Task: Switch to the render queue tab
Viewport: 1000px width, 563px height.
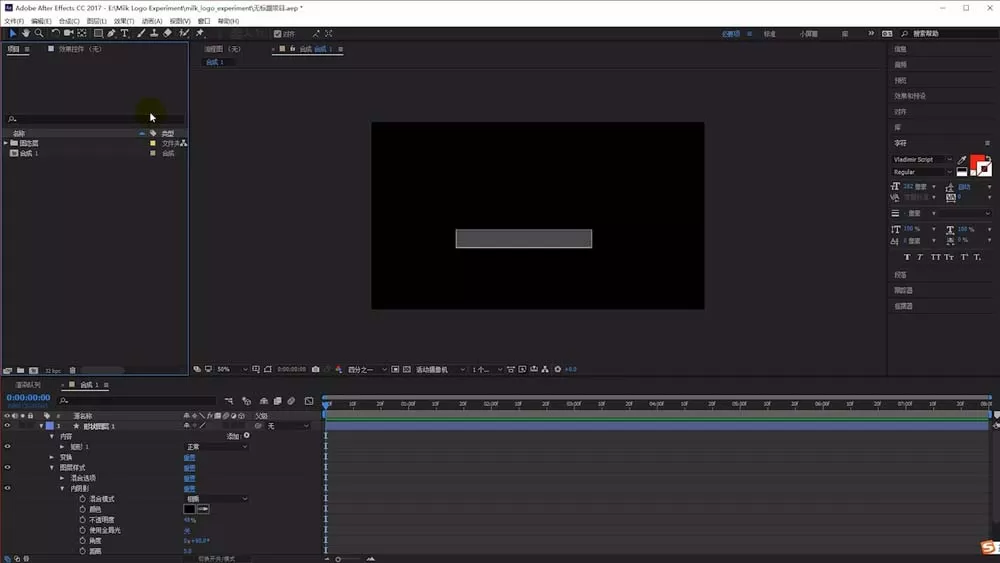Action: click(28, 385)
